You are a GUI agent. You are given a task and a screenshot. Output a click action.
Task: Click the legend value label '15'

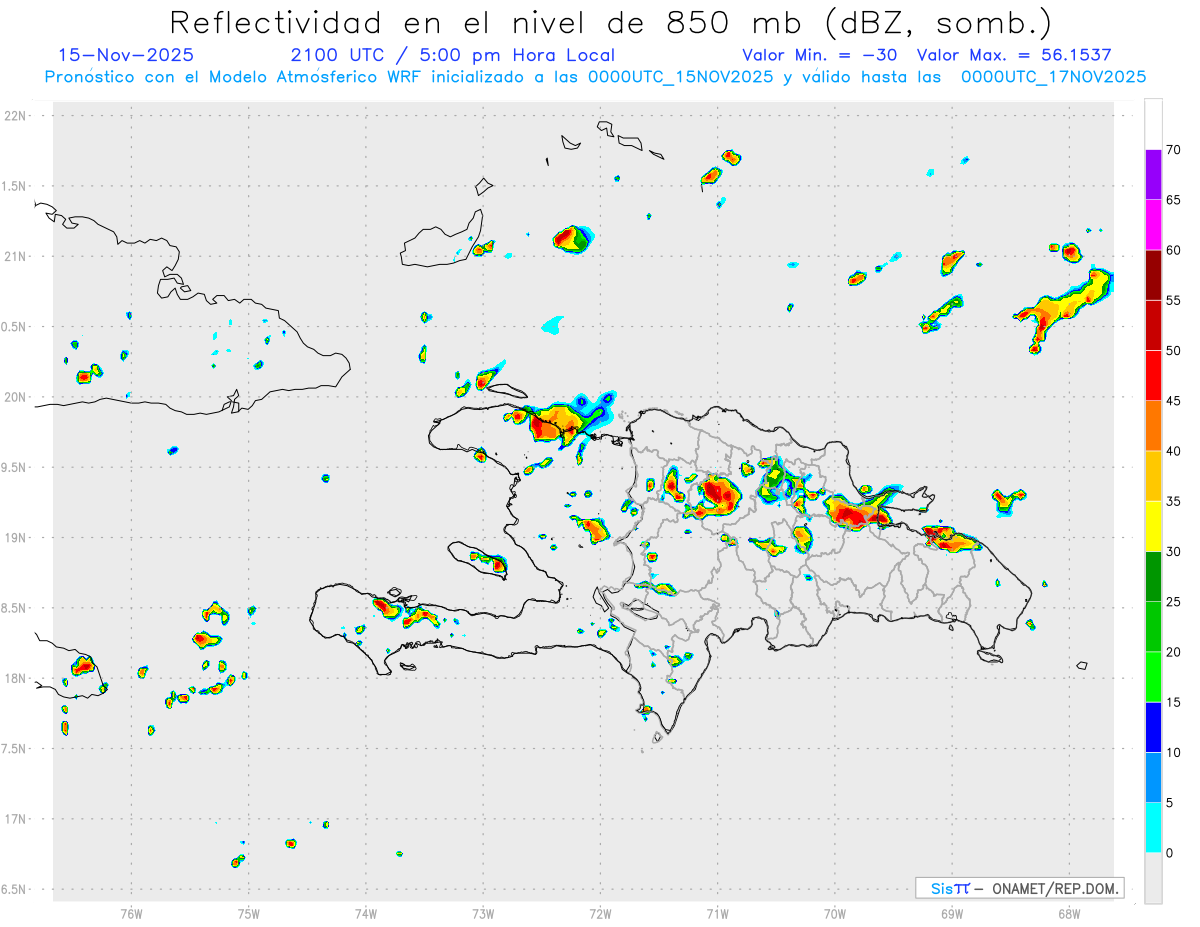(x=1173, y=702)
